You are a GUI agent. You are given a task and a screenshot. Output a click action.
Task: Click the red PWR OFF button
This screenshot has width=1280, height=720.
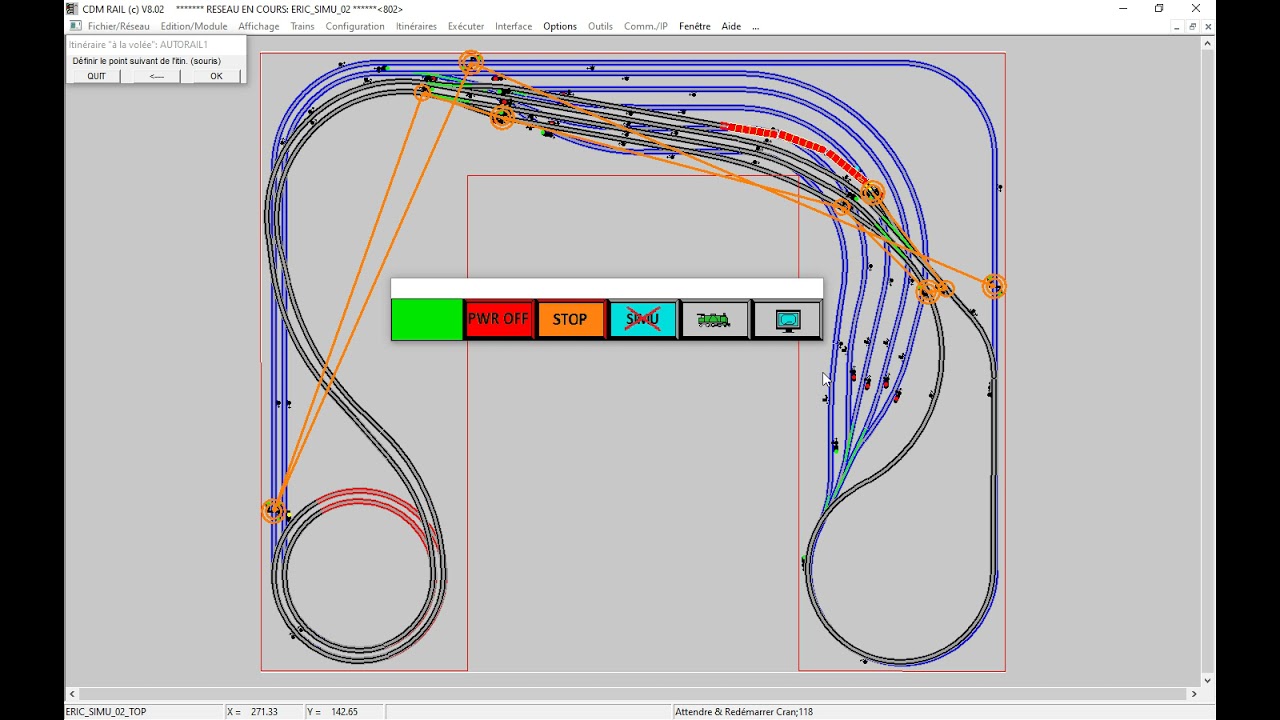498,319
